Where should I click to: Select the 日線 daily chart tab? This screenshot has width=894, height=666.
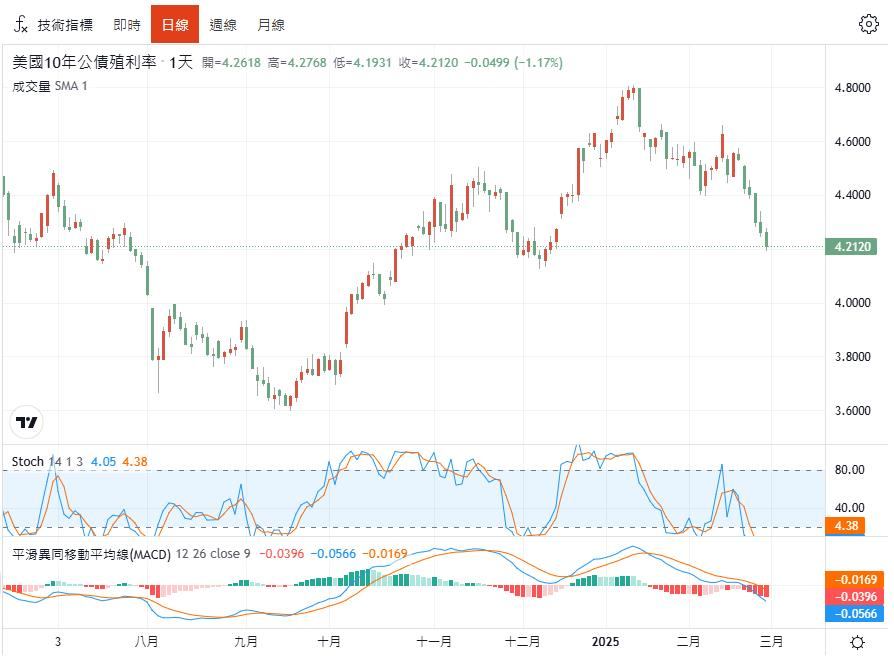(175, 25)
